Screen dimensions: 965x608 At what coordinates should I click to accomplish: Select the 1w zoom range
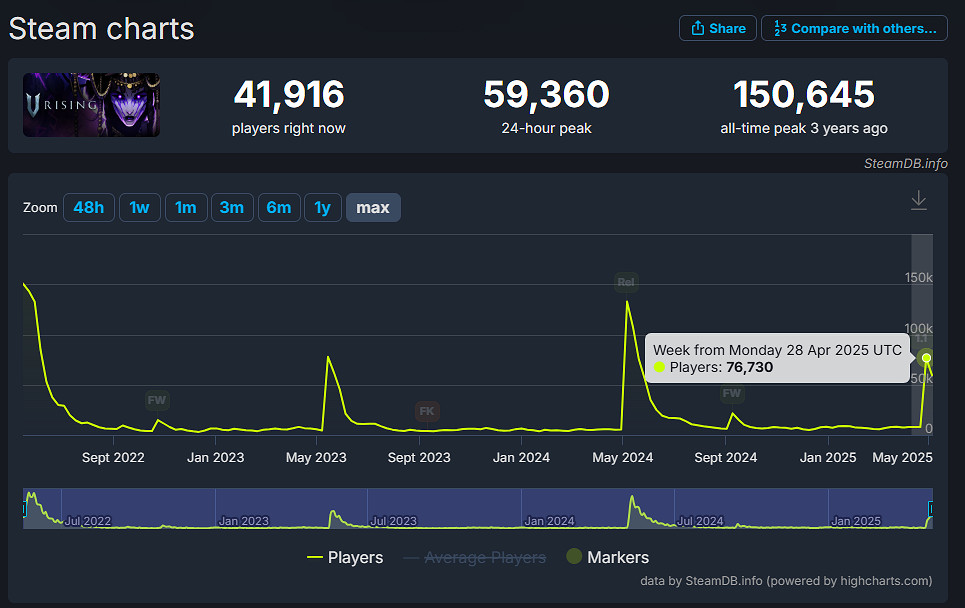[139, 207]
